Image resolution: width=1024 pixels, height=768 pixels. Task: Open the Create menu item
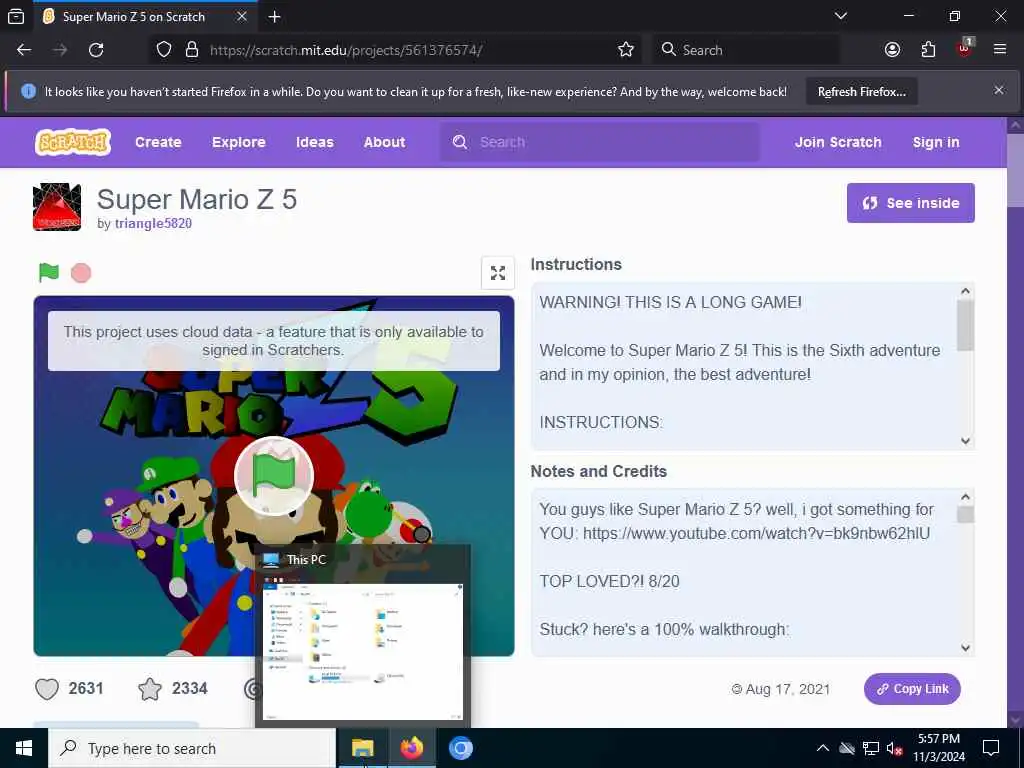[x=158, y=142]
